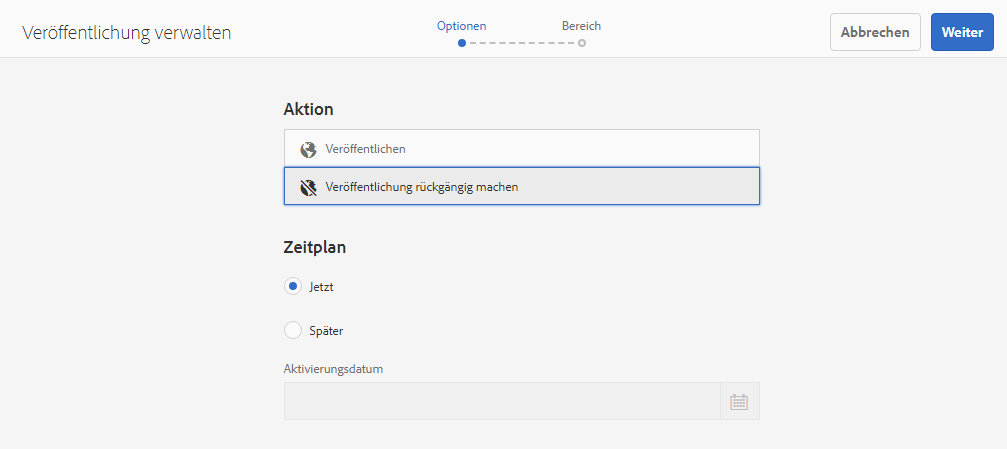Select the Jetzt radio button
The image size is (1007, 449).
tap(293, 287)
